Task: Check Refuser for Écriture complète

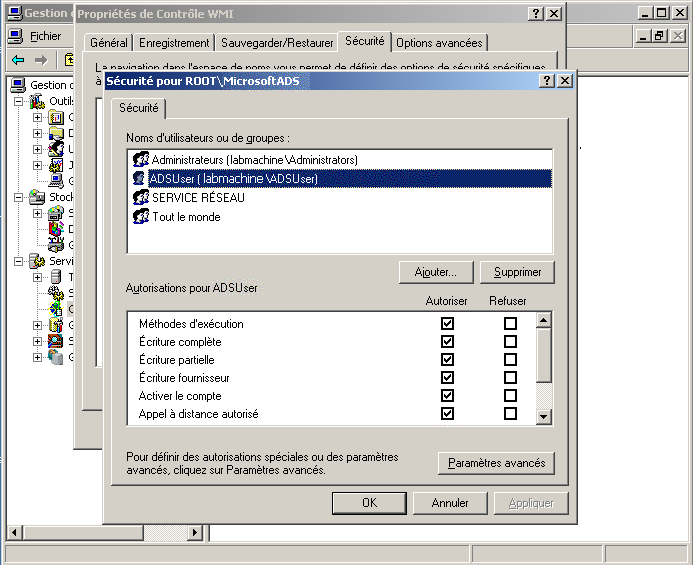Action: [x=510, y=341]
